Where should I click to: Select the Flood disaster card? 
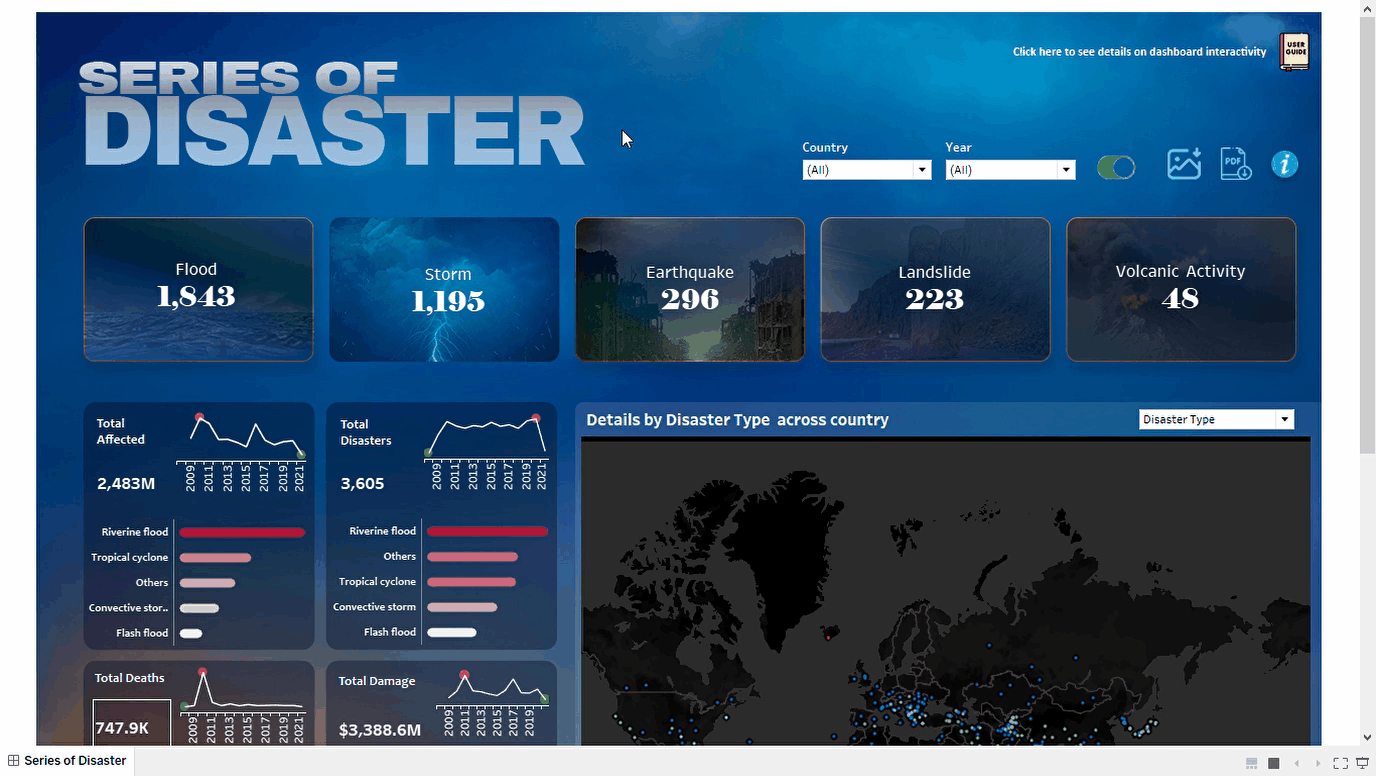pyautogui.click(x=198, y=289)
